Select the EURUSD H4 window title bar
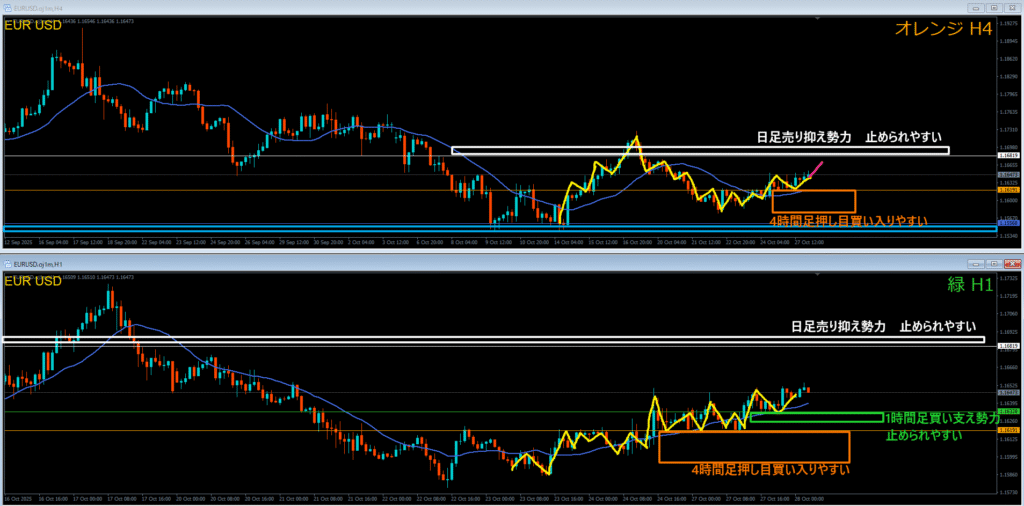Viewport: 1024px width, 506px height. click(x=400, y=6)
